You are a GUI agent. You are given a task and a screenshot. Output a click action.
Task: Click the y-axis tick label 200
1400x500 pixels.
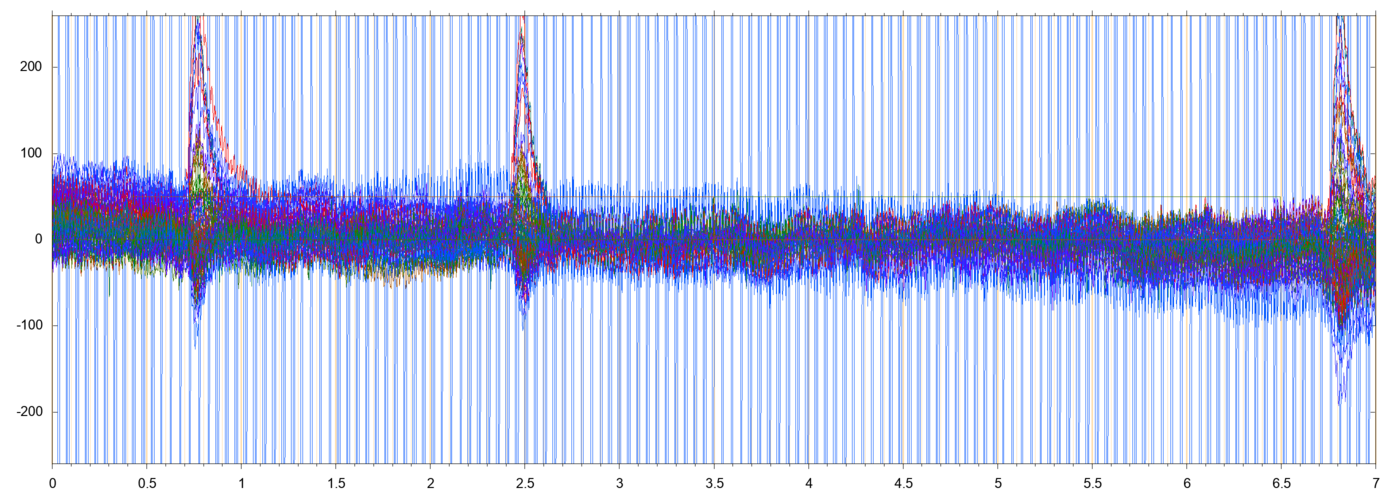pyautogui.click(x=32, y=67)
